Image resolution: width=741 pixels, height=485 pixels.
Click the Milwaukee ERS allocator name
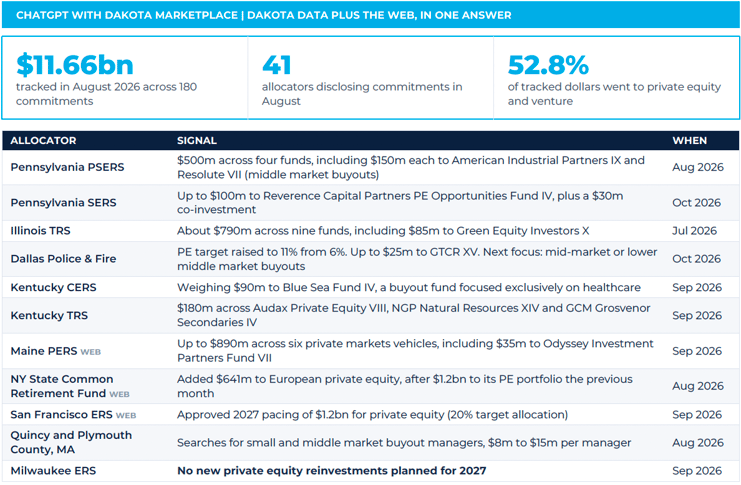(x=53, y=471)
